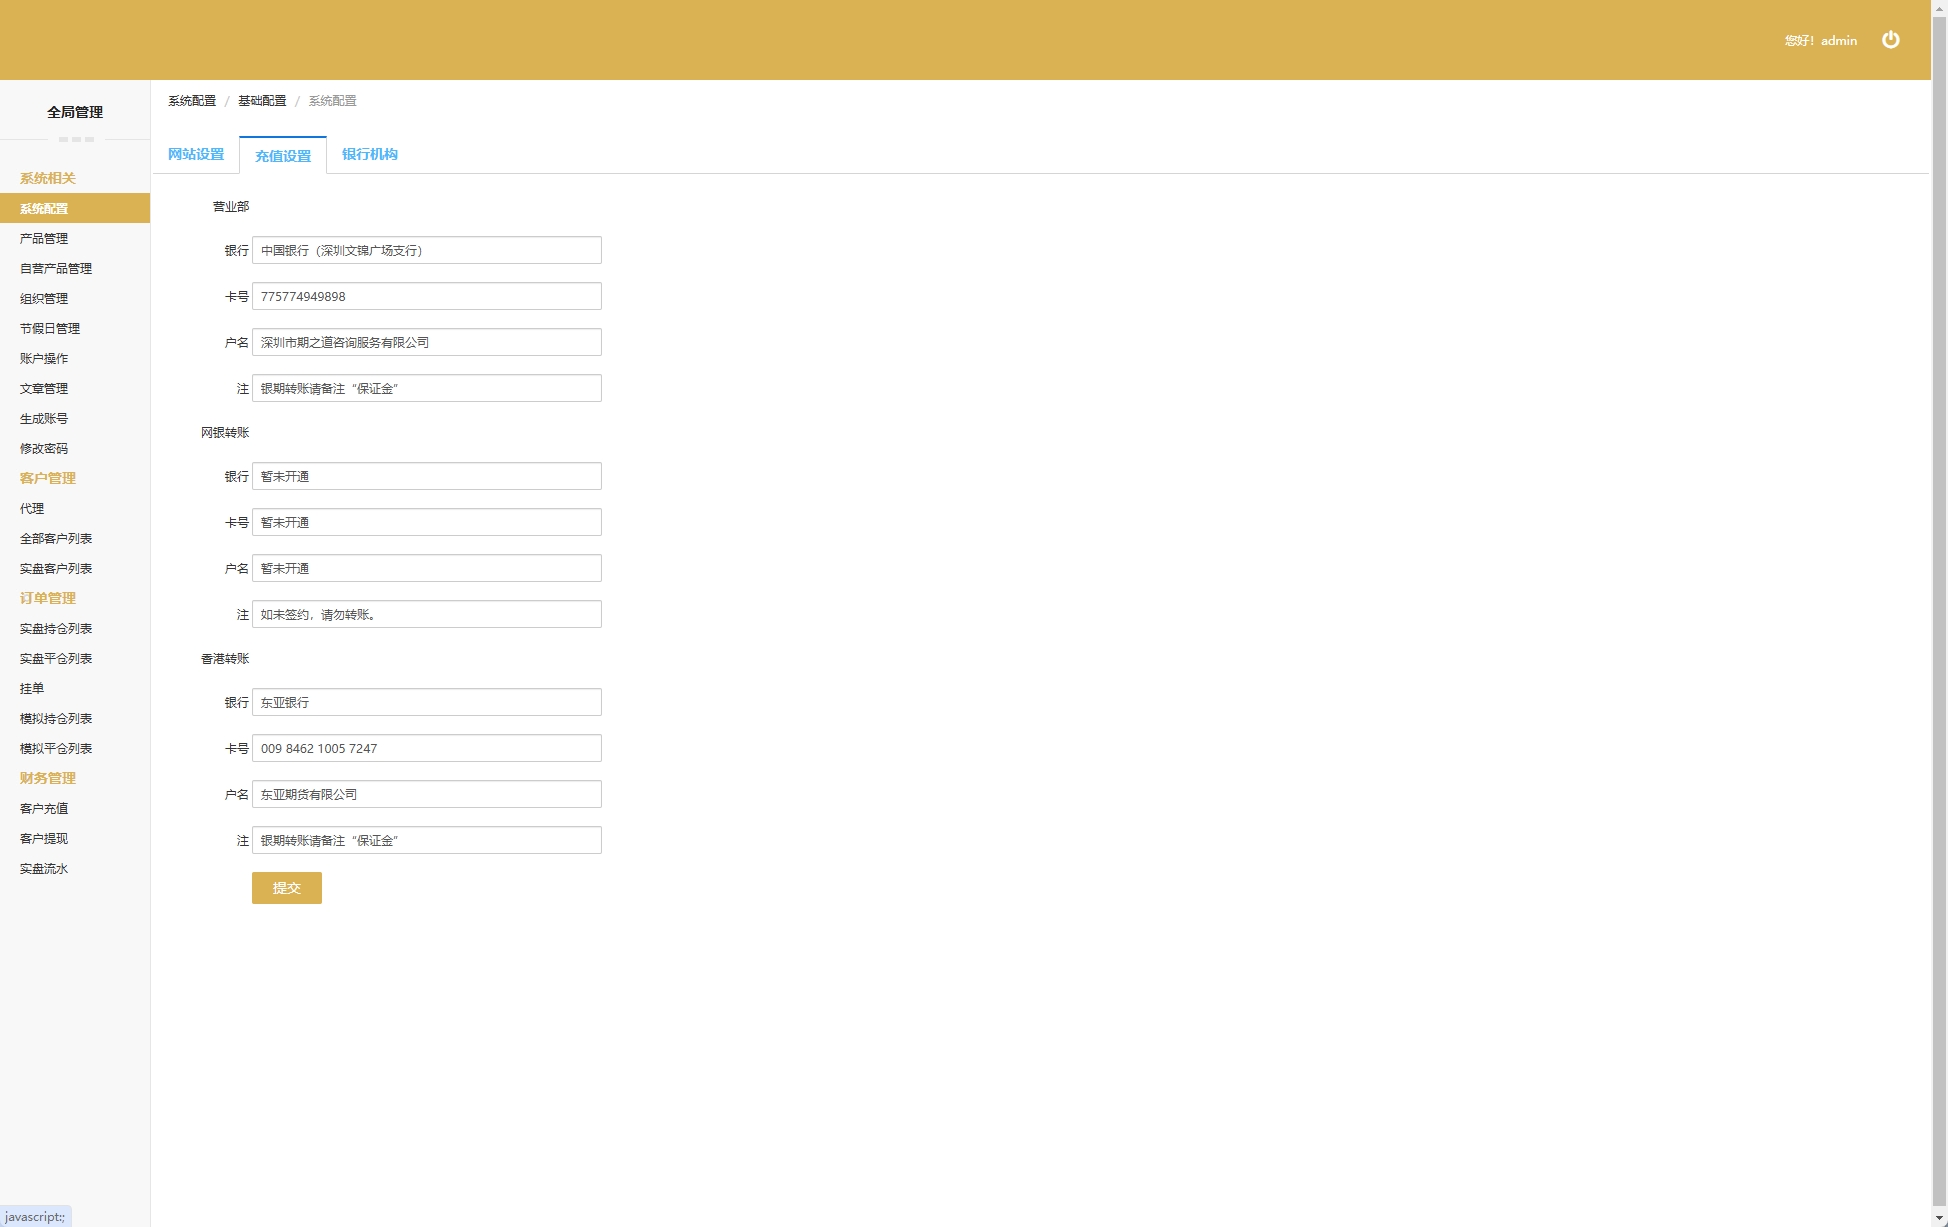The image size is (1948, 1227).
Task: Click the power logout icon
Action: click(1890, 40)
